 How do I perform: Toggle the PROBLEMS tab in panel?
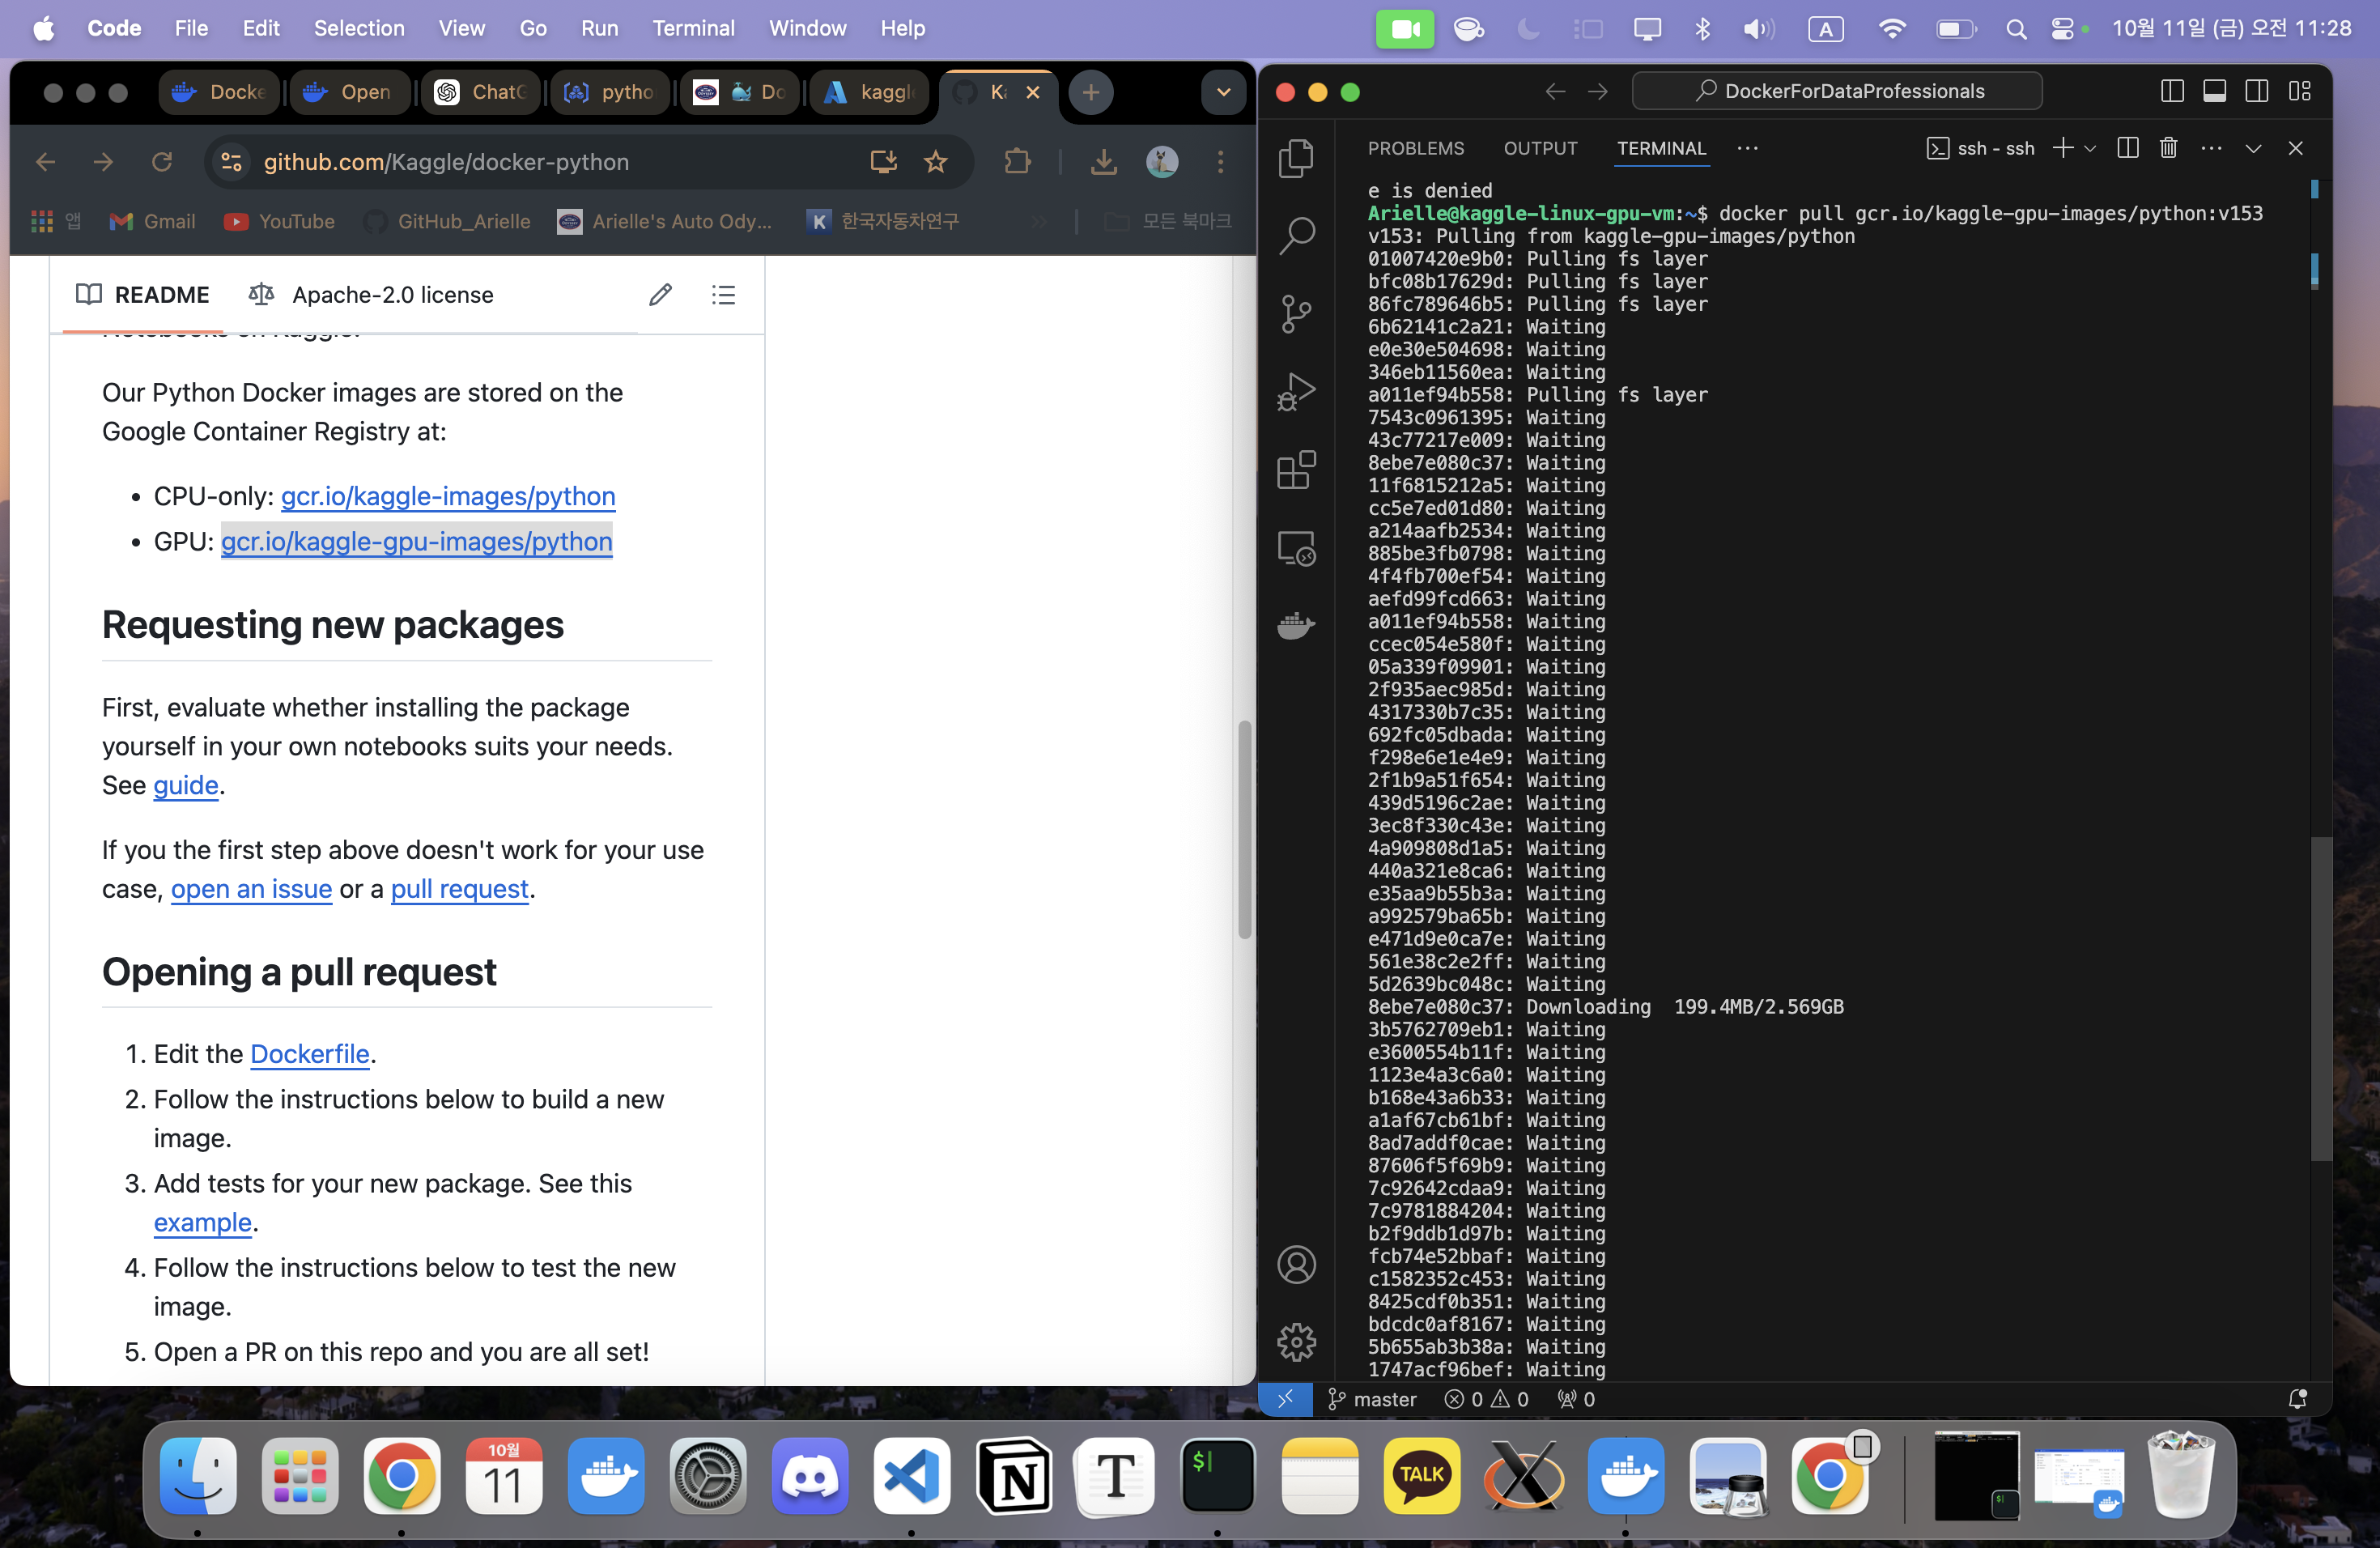click(x=1416, y=147)
